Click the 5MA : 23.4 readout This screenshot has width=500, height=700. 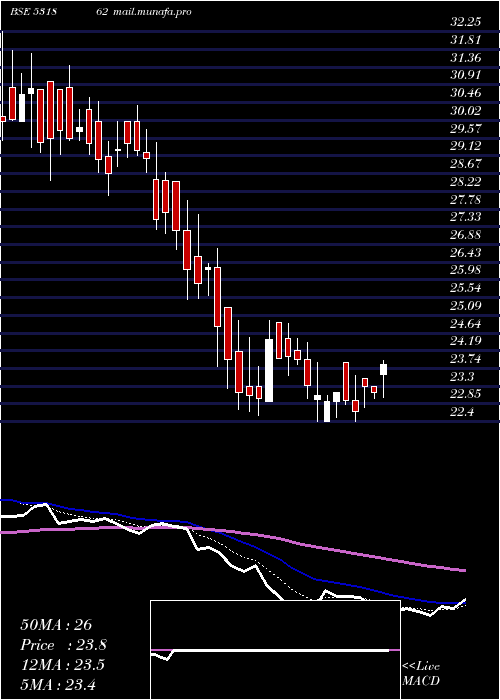coord(58,684)
